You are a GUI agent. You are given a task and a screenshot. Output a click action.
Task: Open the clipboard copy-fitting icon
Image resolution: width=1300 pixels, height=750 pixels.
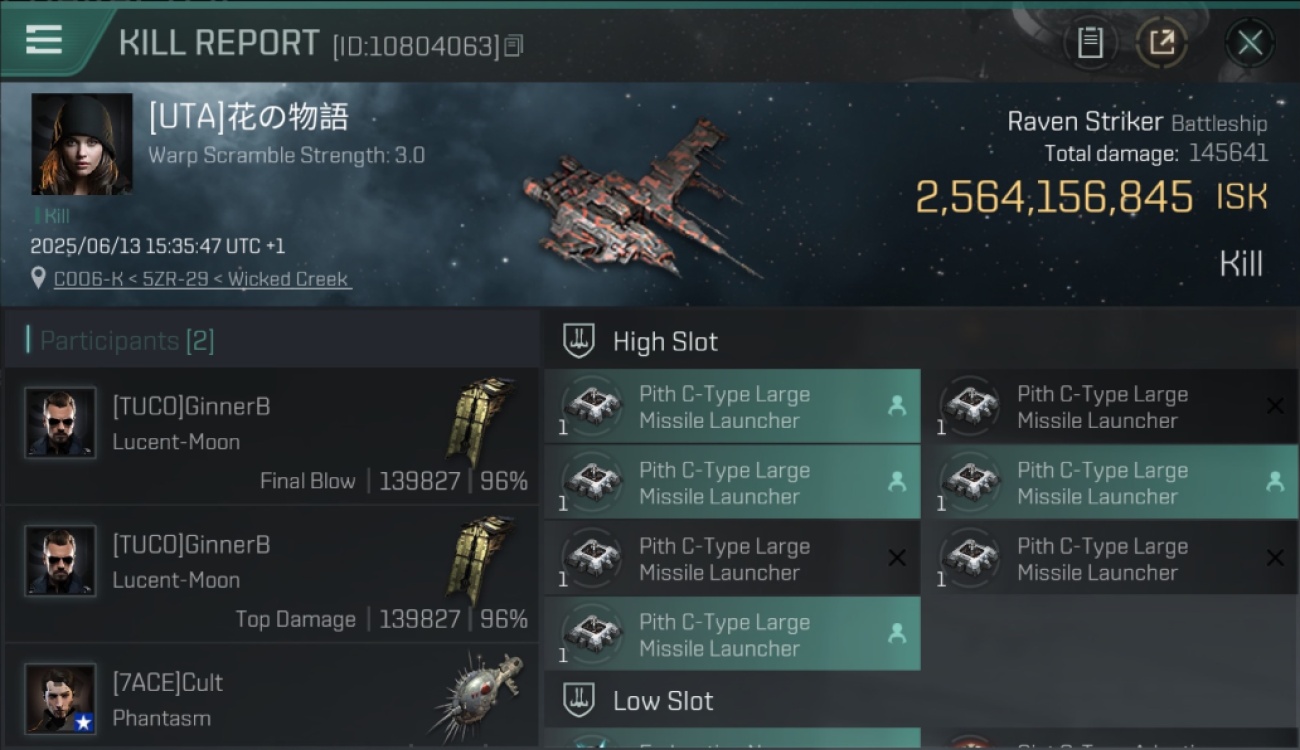[x=1090, y=42]
